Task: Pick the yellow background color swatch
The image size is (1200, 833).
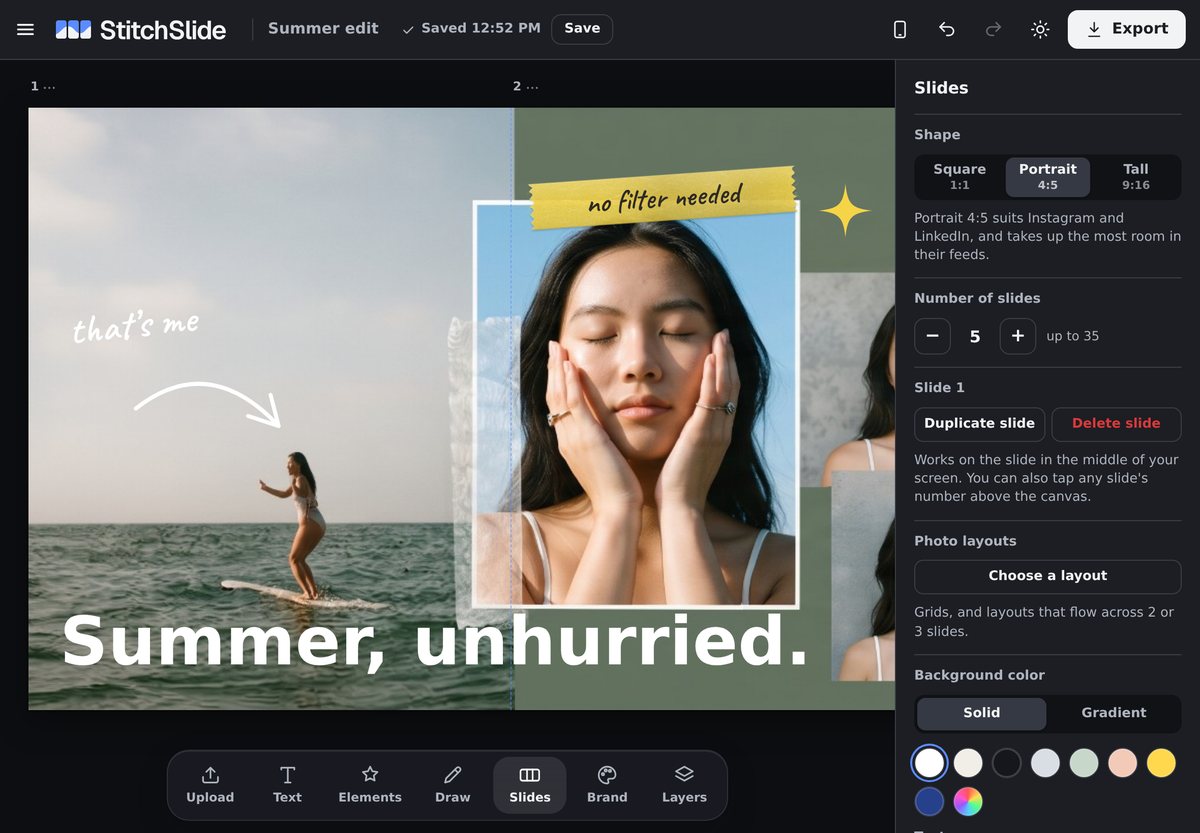Action: [x=1161, y=763]
